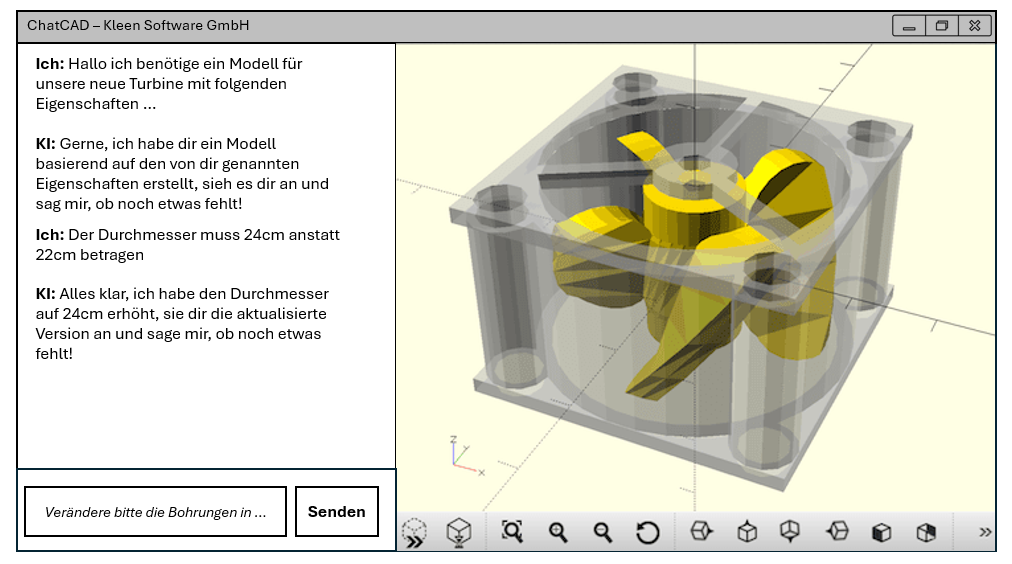Close the ChatCAD window
The width and height of the screenshot is (1012, 564).
pos(975,26)
